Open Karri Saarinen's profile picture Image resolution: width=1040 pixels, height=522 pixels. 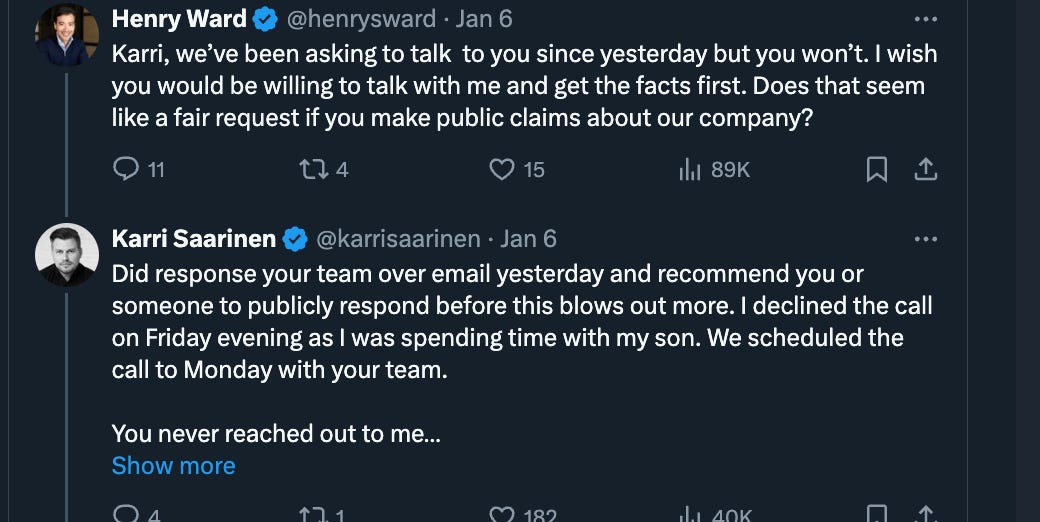click(67, 255)
